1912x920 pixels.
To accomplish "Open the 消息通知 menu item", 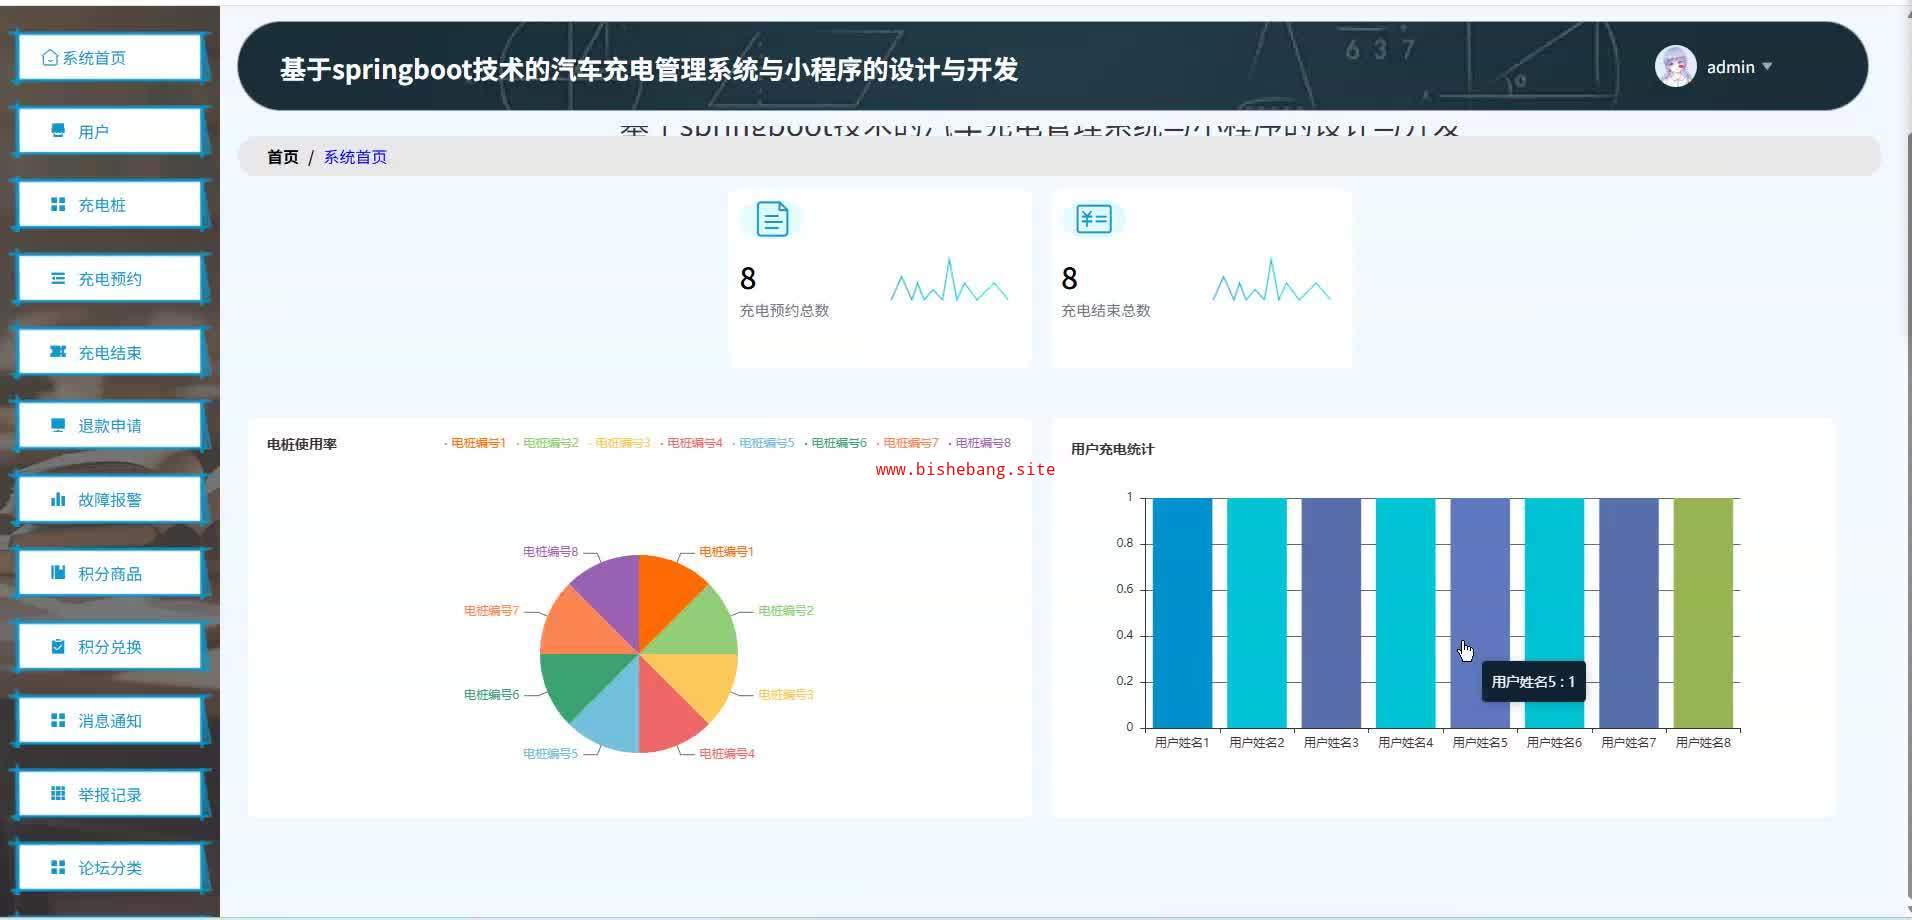I will click(x=109, y=721).
